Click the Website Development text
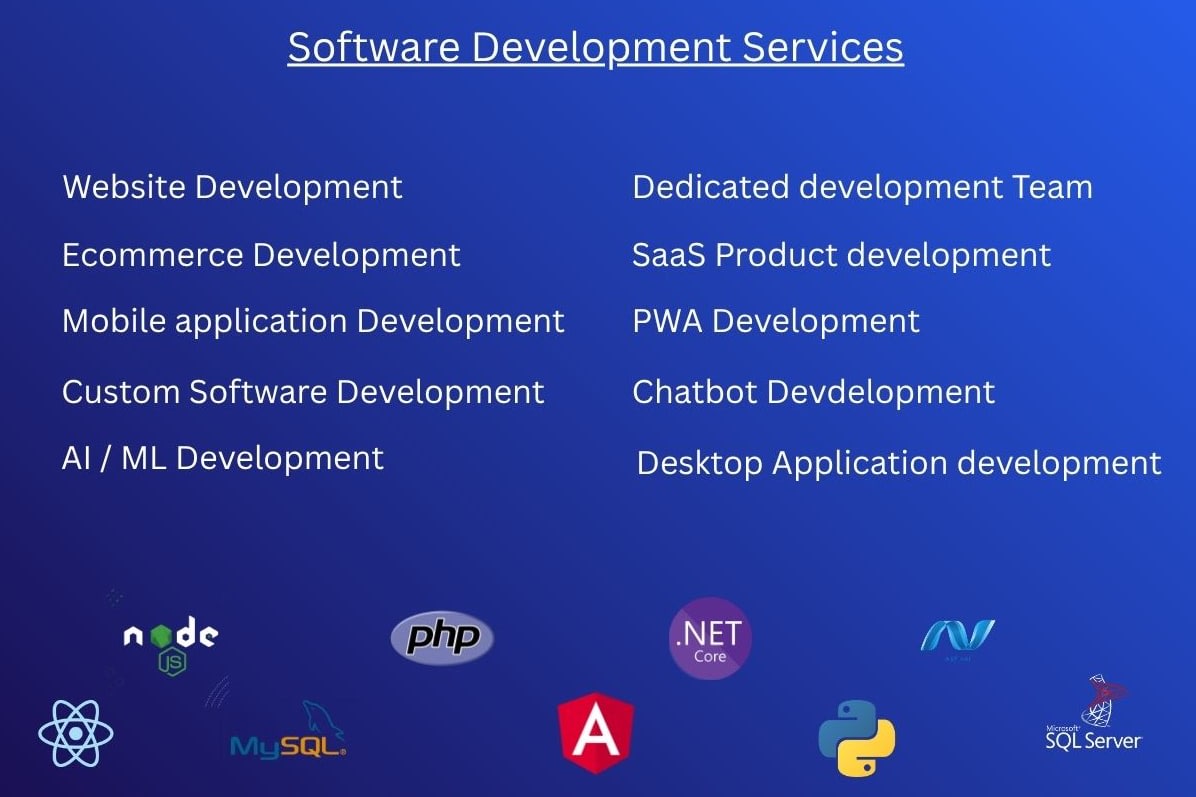1196x797 pixels. (x=233, y=187)
